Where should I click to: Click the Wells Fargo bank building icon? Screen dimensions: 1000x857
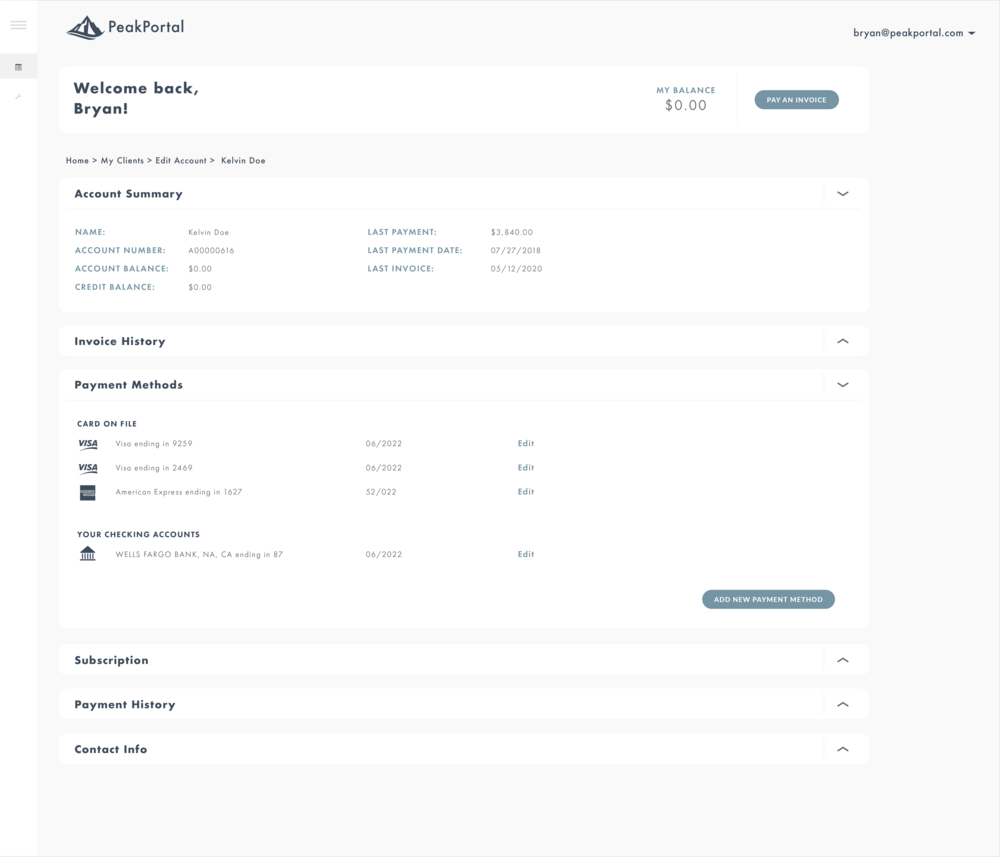pyautogui.click(x=88, y=553)
